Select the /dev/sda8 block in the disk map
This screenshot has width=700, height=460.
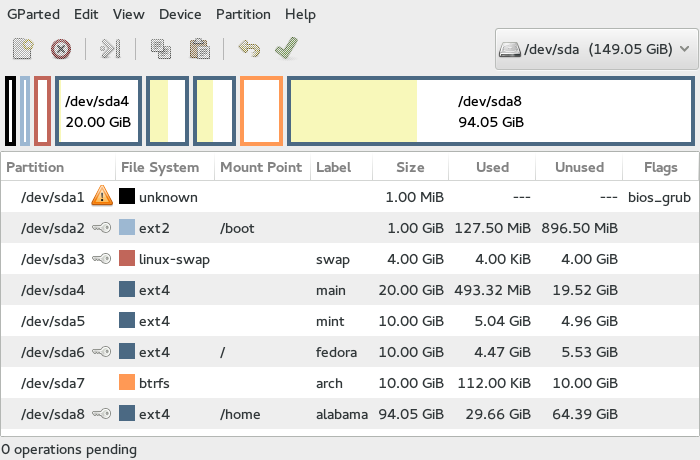coord(490,112)
